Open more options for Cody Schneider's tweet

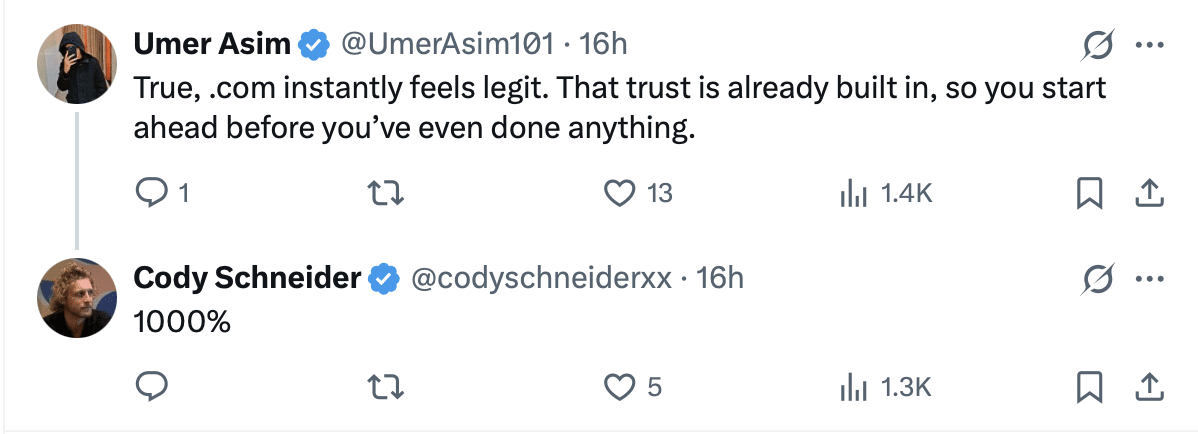click(x=1149, y=279)
